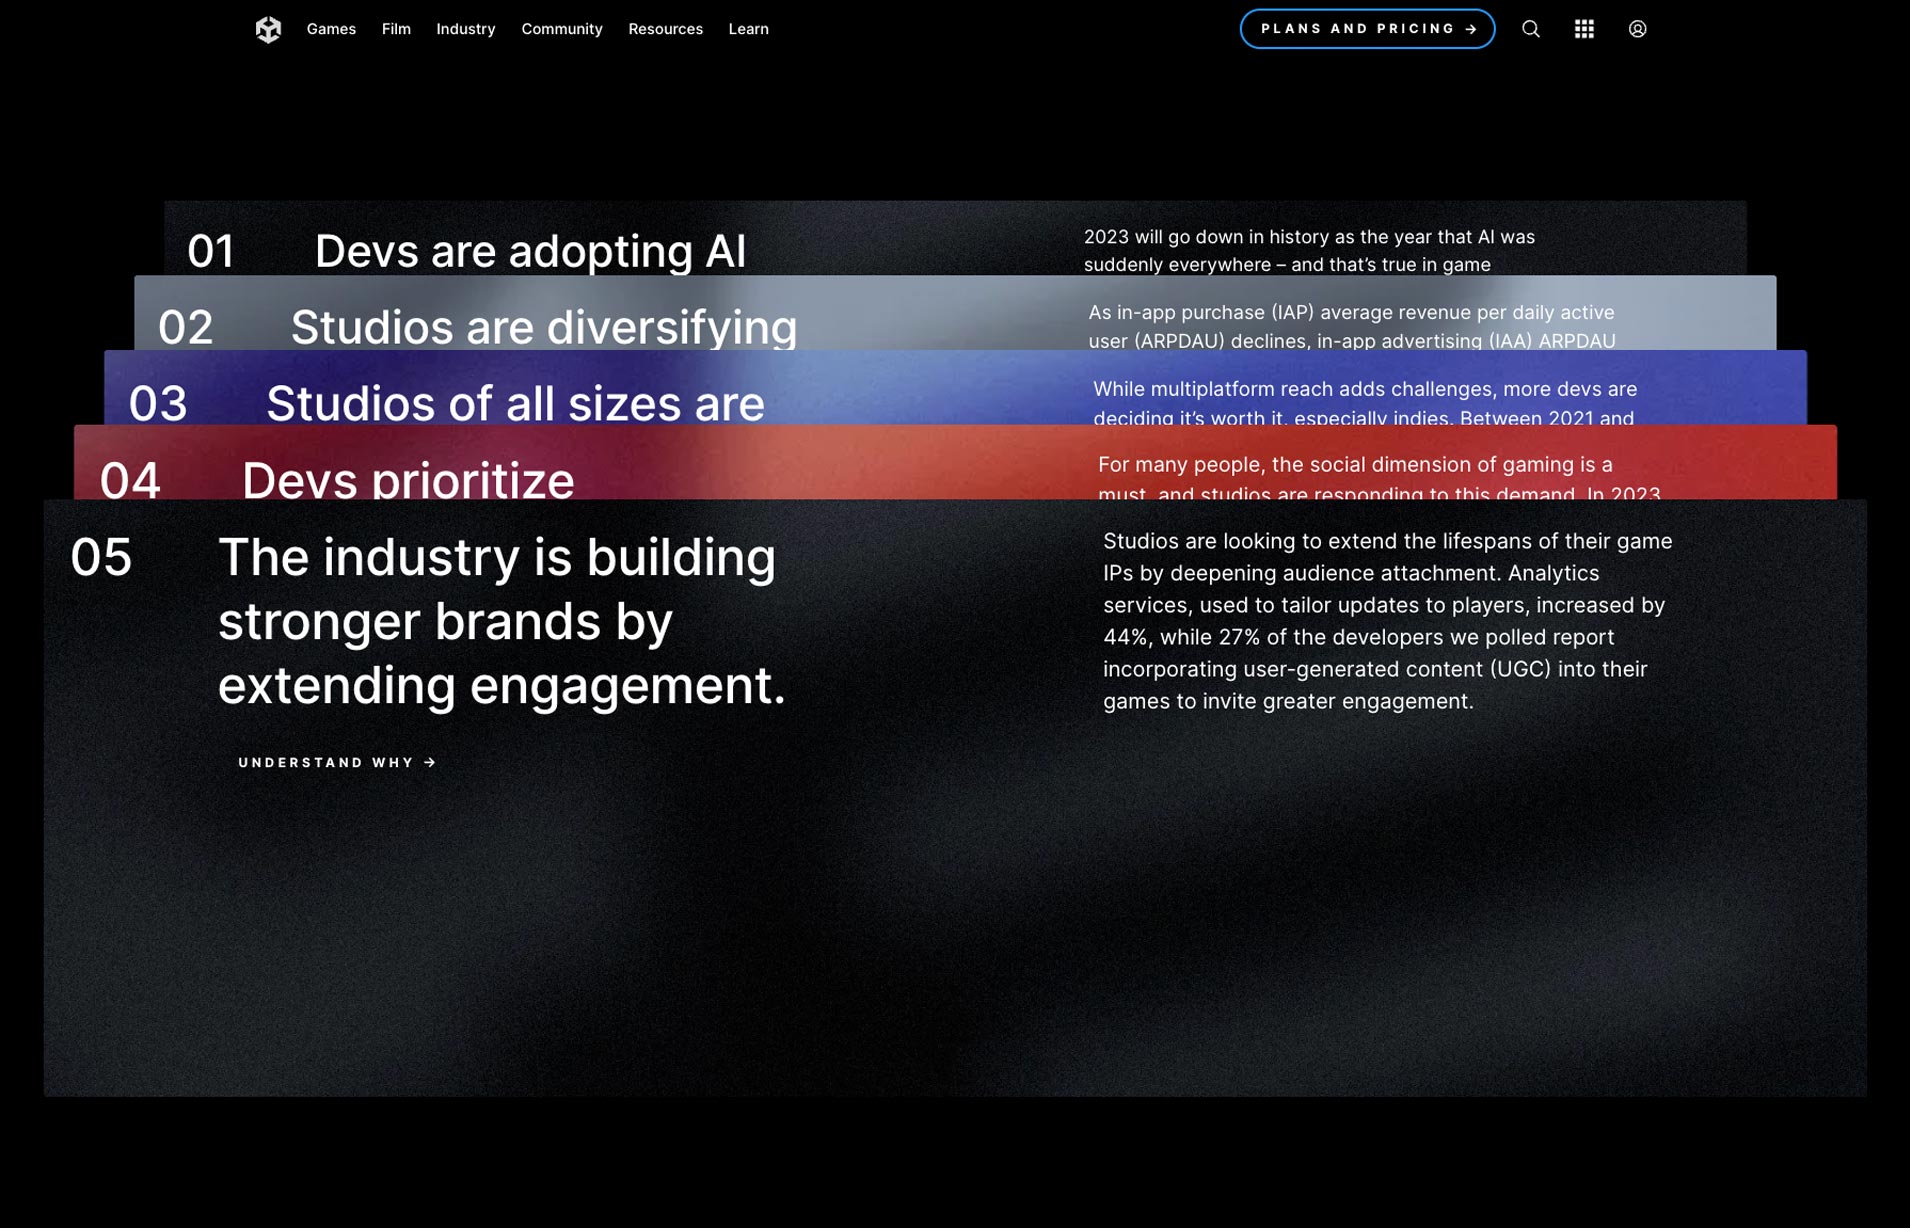Click the arrow beside Understand Why

430,762
